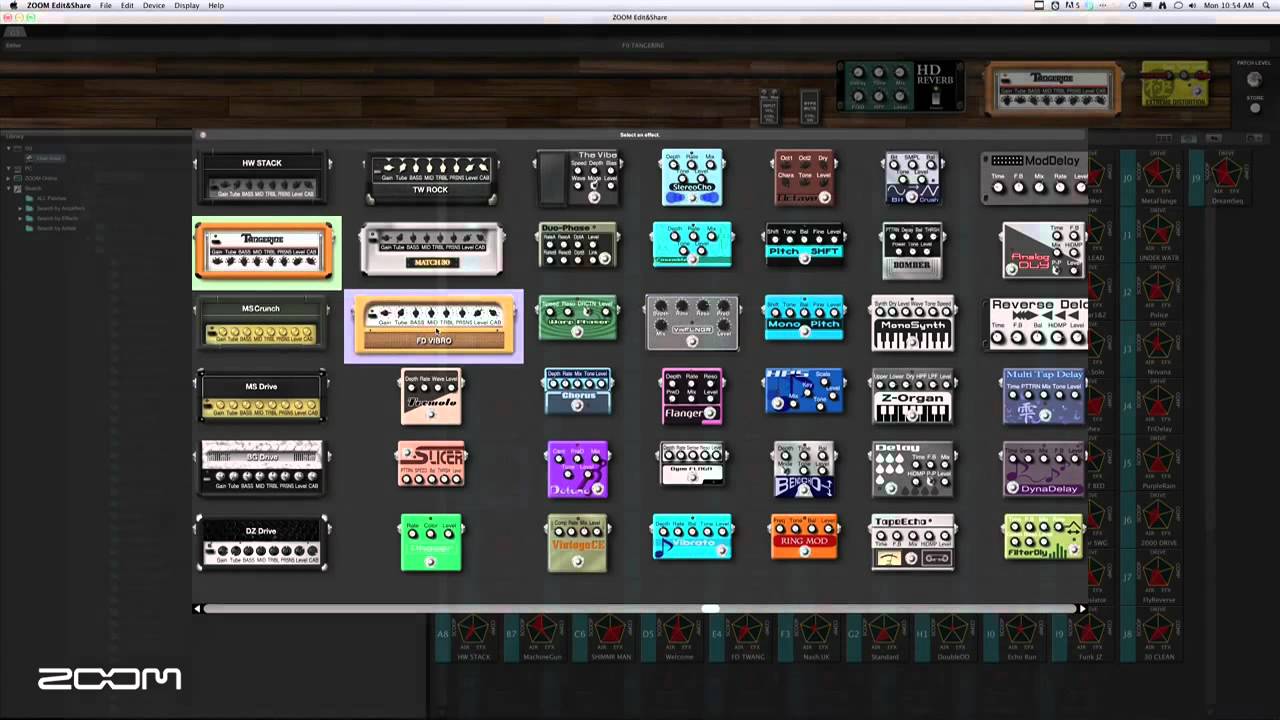Screen dimensions: 1280x720
Task: Click the effect list scrollbar left arrow
Action: (x=197, y=608)
